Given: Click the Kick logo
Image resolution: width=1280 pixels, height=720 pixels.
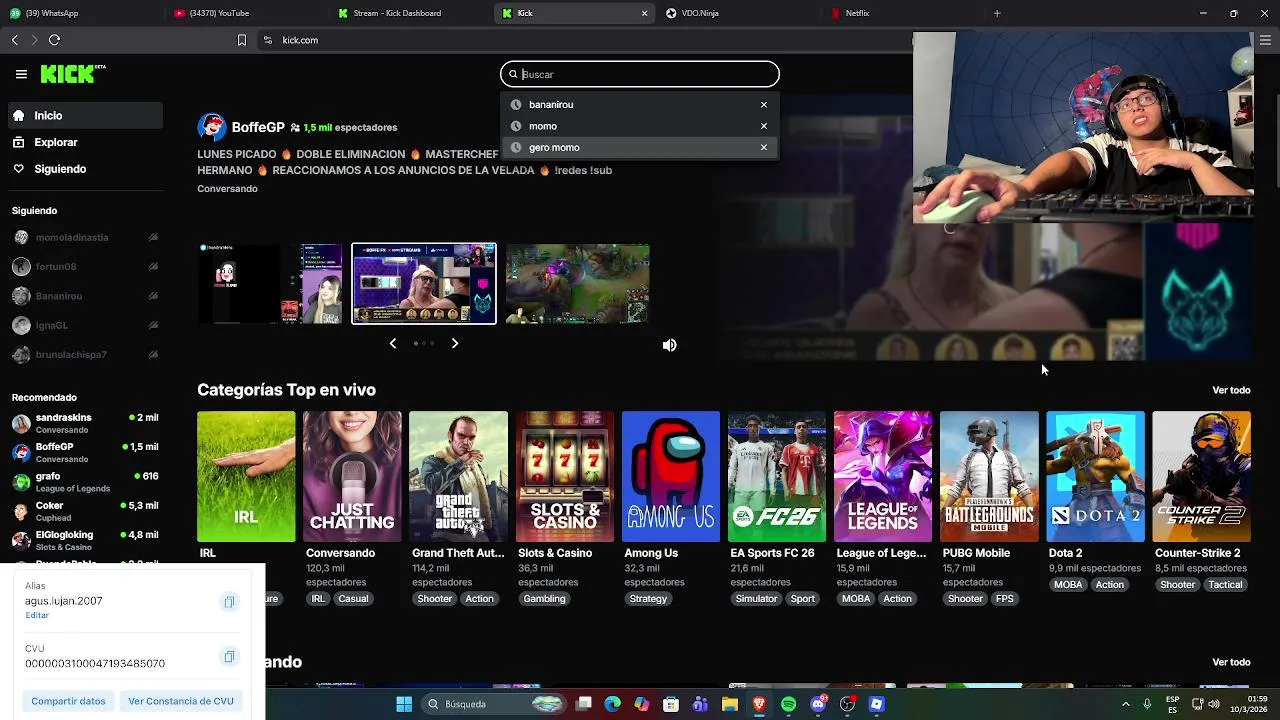Looking at the screenshot, I should click(73, 74).
